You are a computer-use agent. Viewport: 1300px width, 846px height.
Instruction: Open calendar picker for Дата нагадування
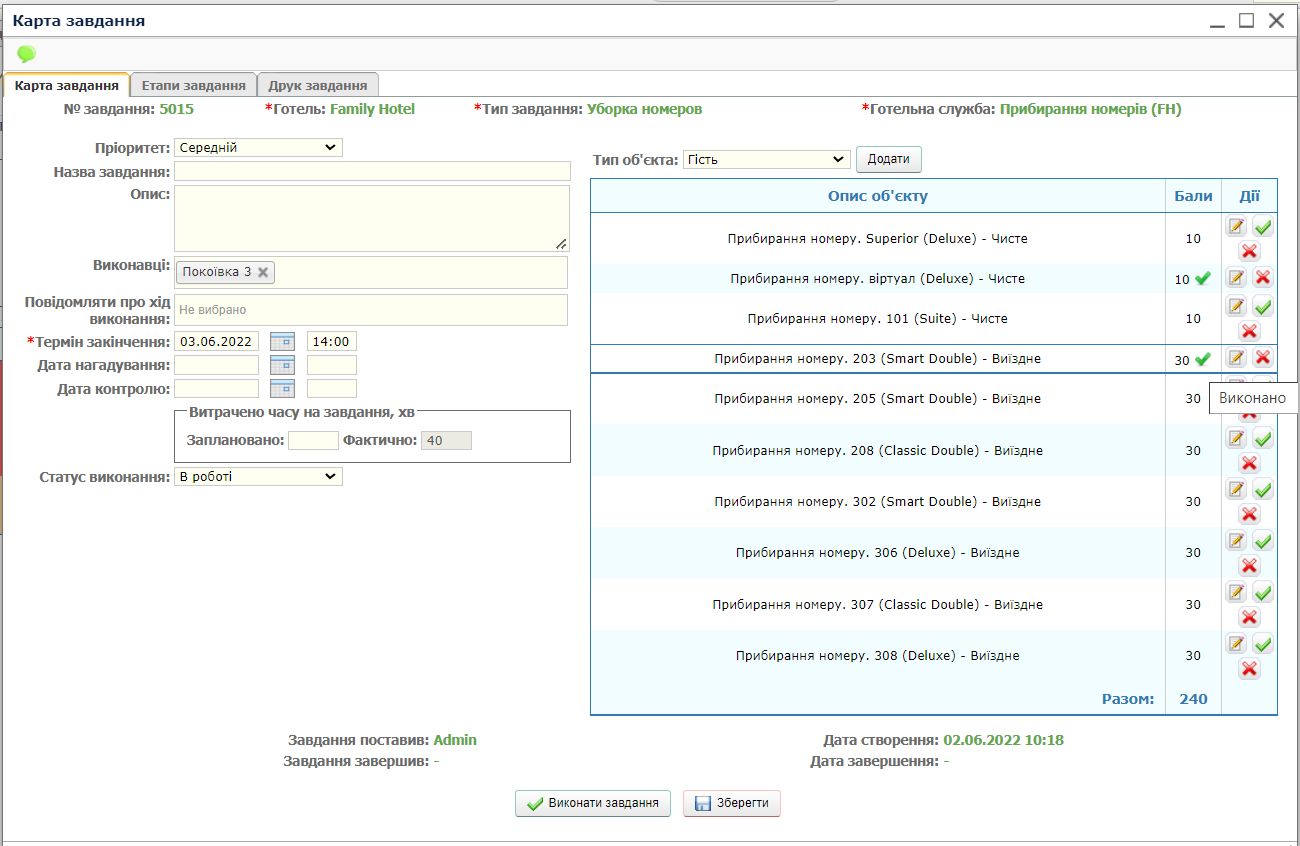coord(282,365)
